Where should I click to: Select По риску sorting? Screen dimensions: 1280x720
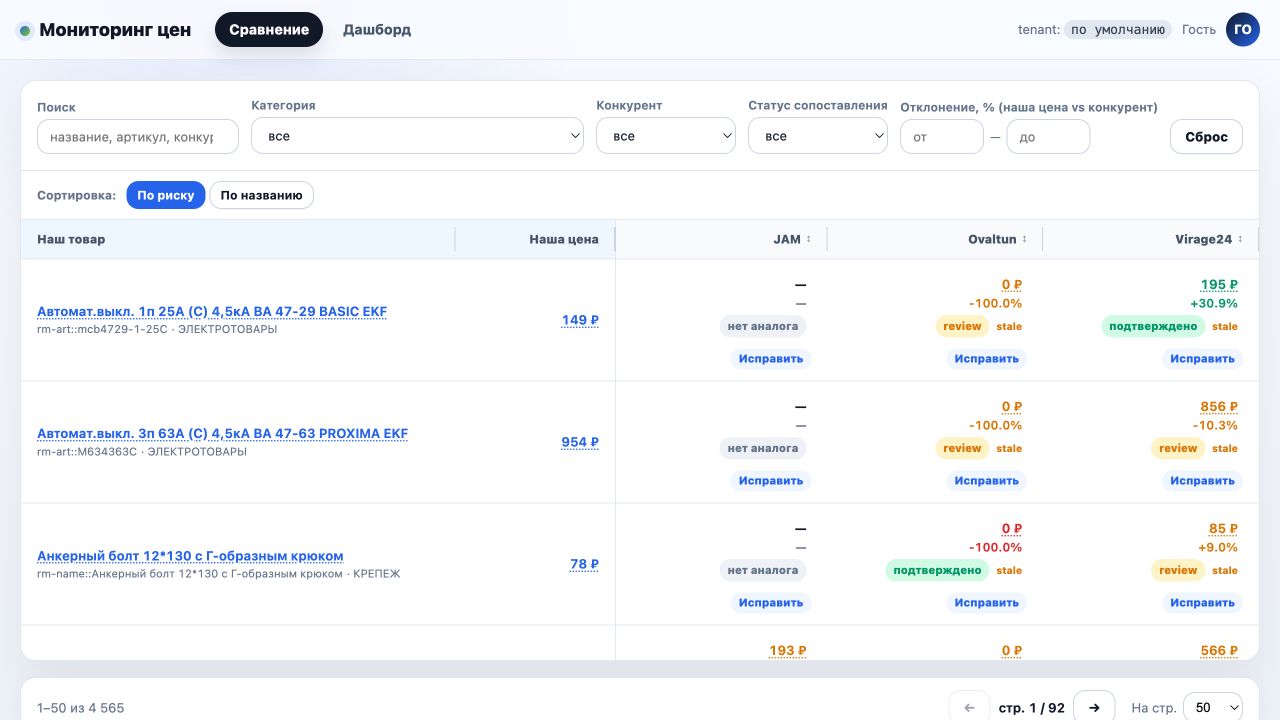166,195
